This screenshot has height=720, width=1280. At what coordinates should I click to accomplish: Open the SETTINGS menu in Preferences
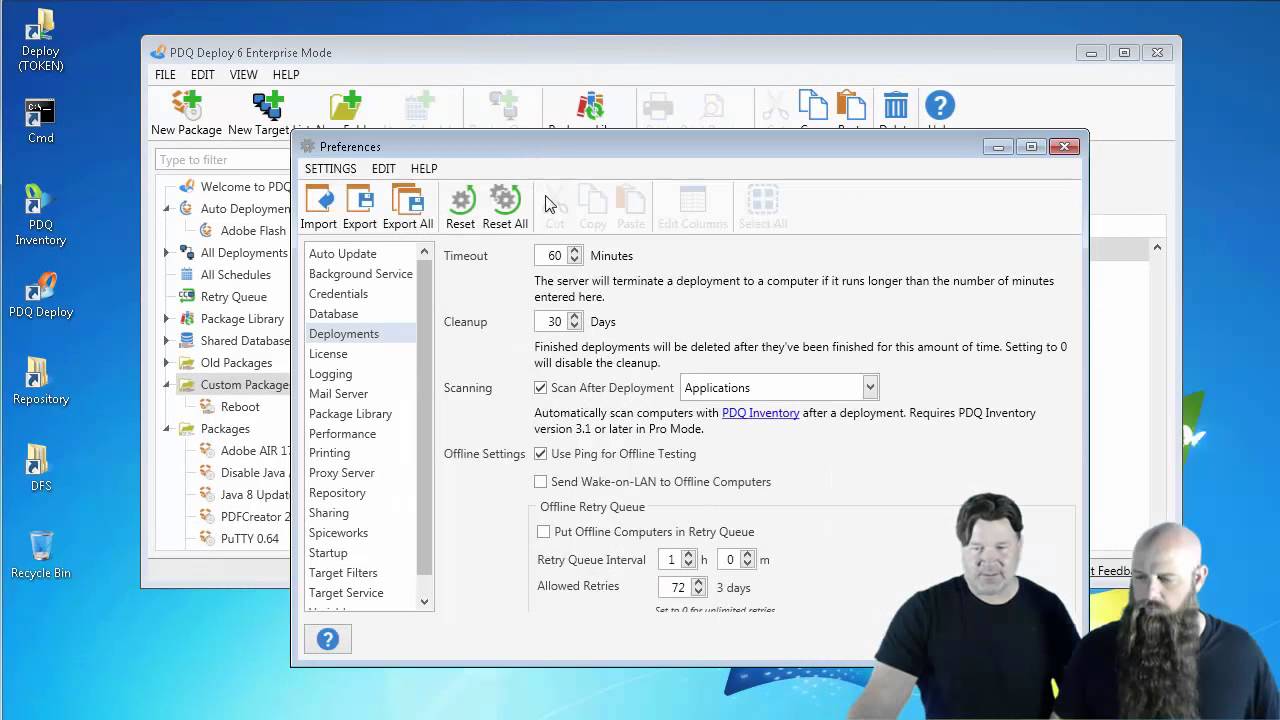[x=330, y=169]
